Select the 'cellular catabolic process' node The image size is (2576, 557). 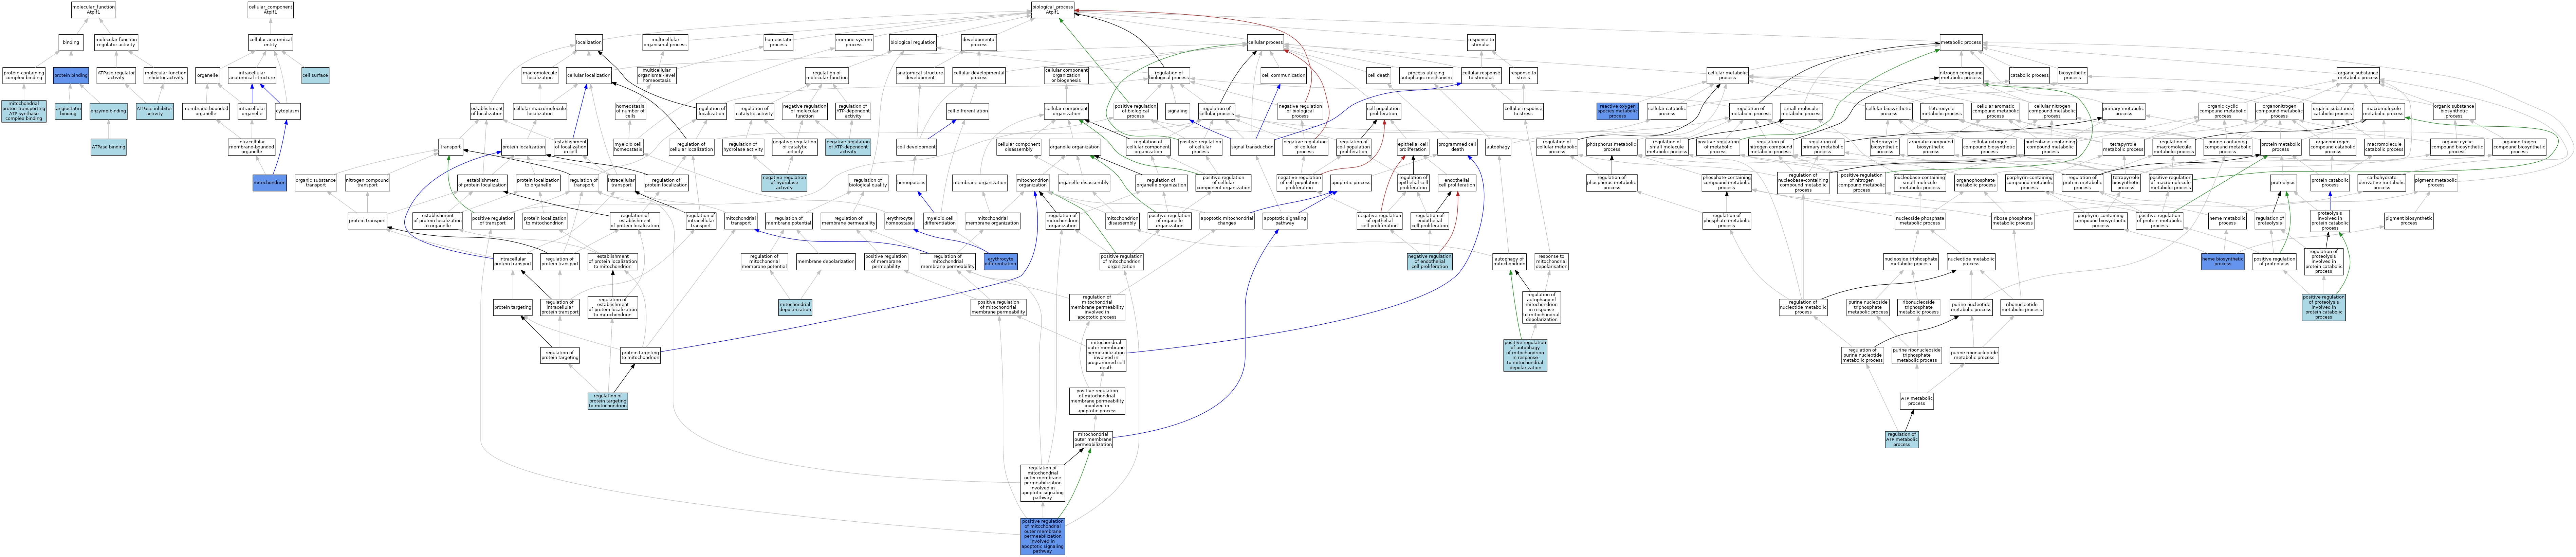(1667, 111)
